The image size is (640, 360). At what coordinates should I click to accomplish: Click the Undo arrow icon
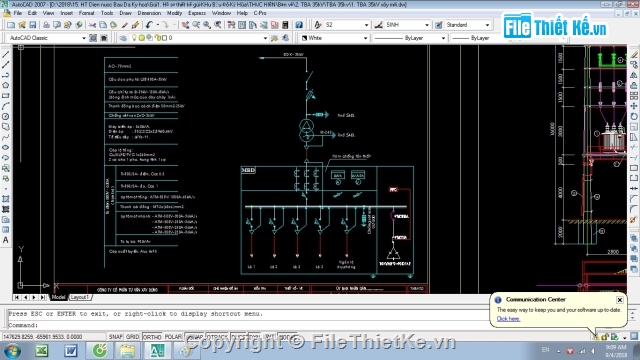point(149,25)
